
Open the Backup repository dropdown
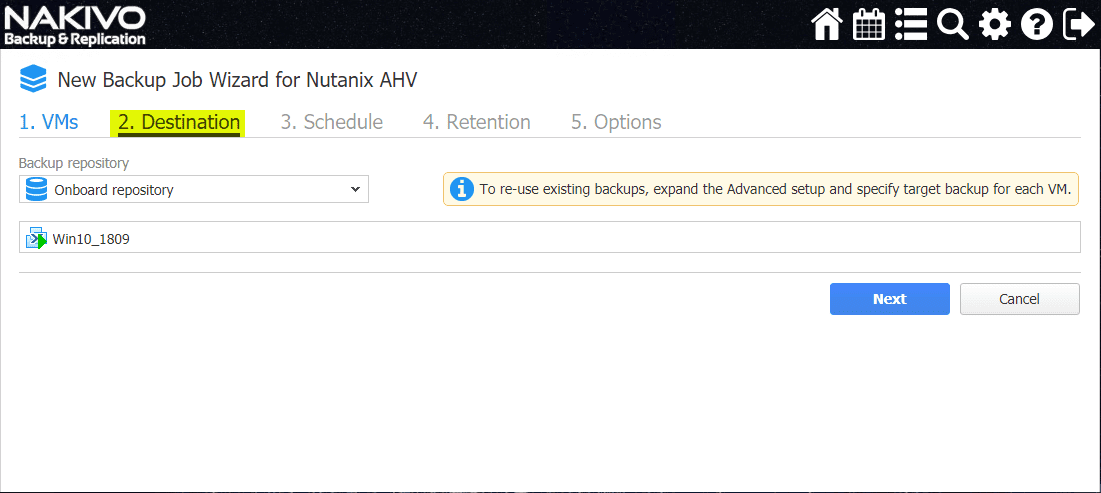194,189
